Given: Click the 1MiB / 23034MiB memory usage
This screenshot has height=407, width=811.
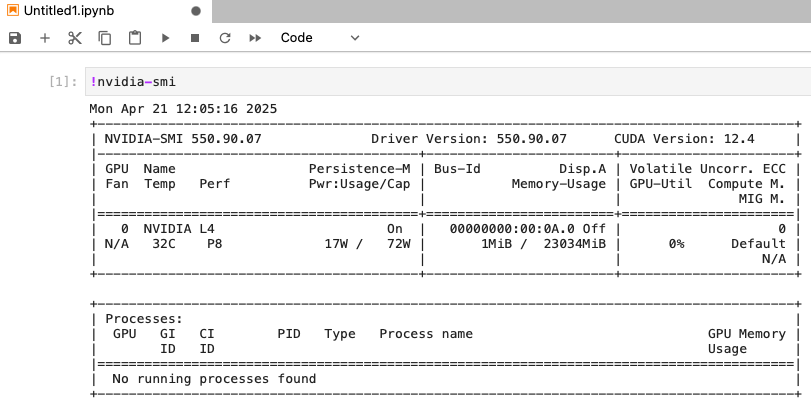Looking at the screenshot, I should tap(543, 244).
